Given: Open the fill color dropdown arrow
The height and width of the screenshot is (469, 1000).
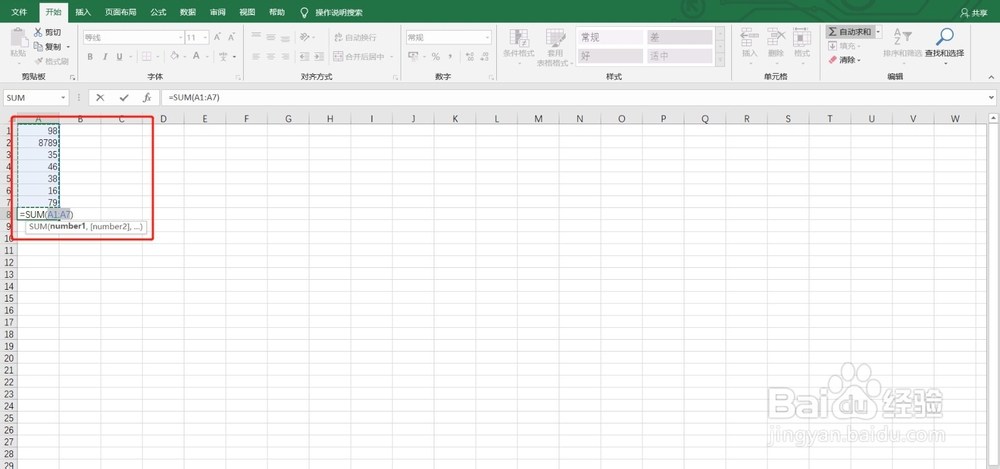Looking at the screenshot, I should 184,57.
